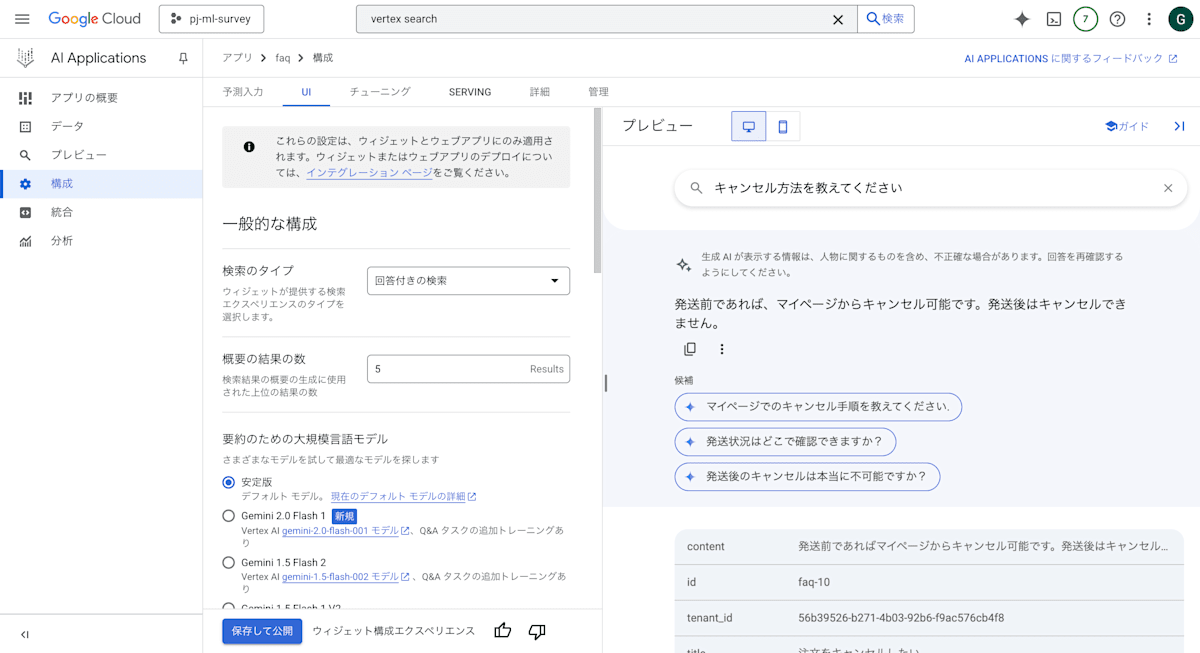The image size is (1200, 653).
Task: Click tenant_id value 56b39526-b271-4b03-92b6-f9ac576cb4f8
Action: tap(901, 618)
